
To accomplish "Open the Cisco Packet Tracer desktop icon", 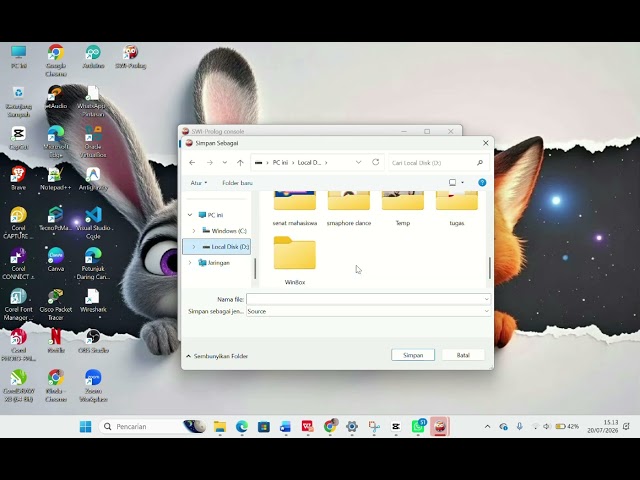I will (56, 304).
